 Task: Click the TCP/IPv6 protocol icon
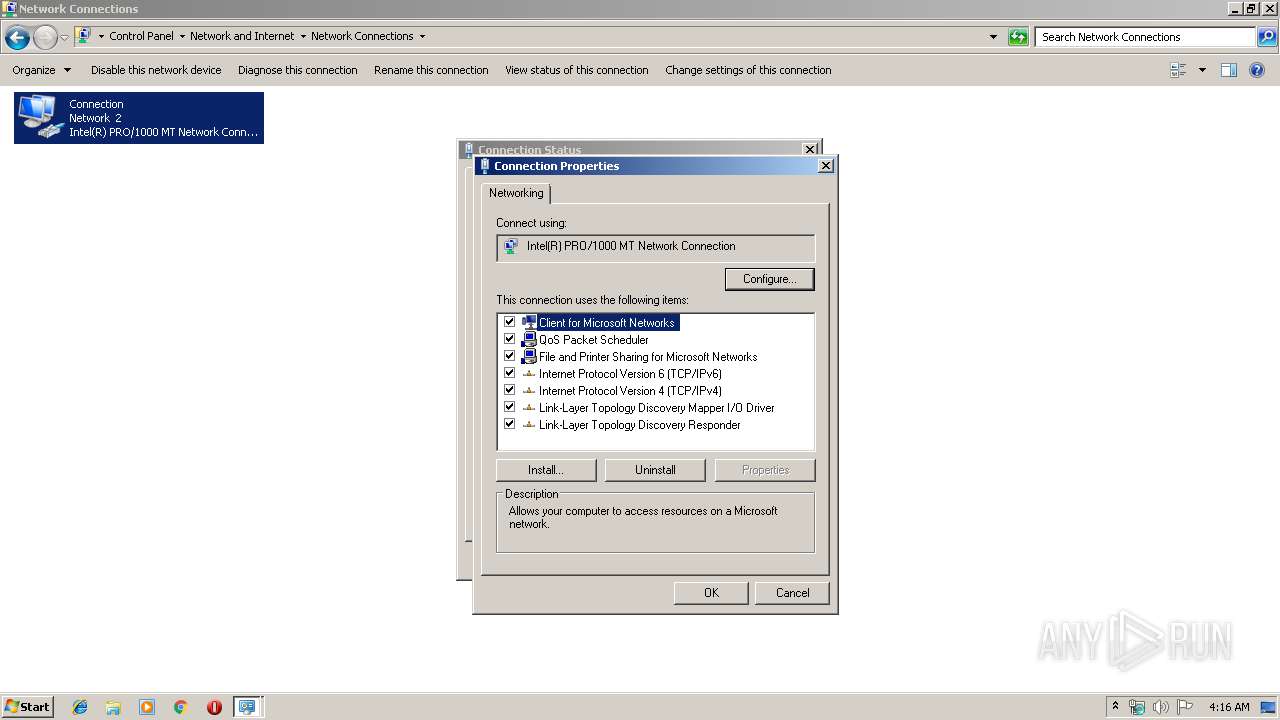(529, 374)
